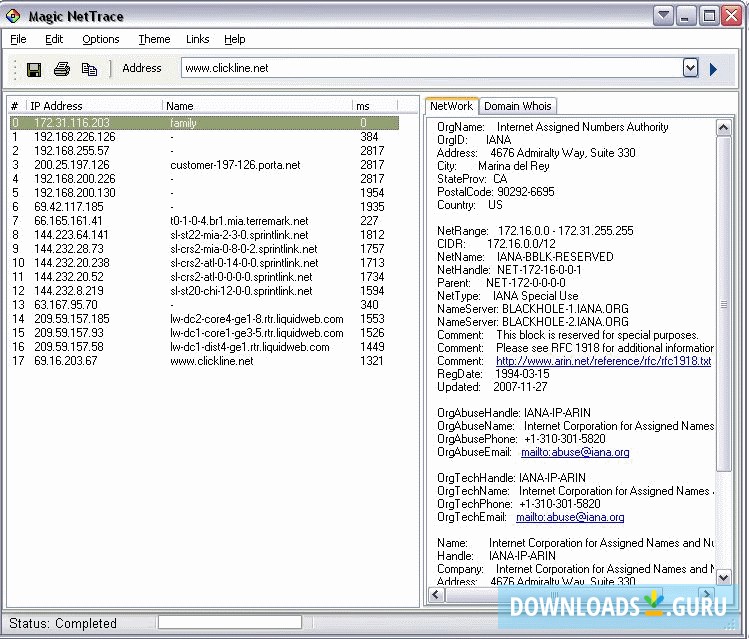Image resolution: width=749 pixels, height=639 pixels.
Task: Click the Address input field
Action: coord(432,68)
